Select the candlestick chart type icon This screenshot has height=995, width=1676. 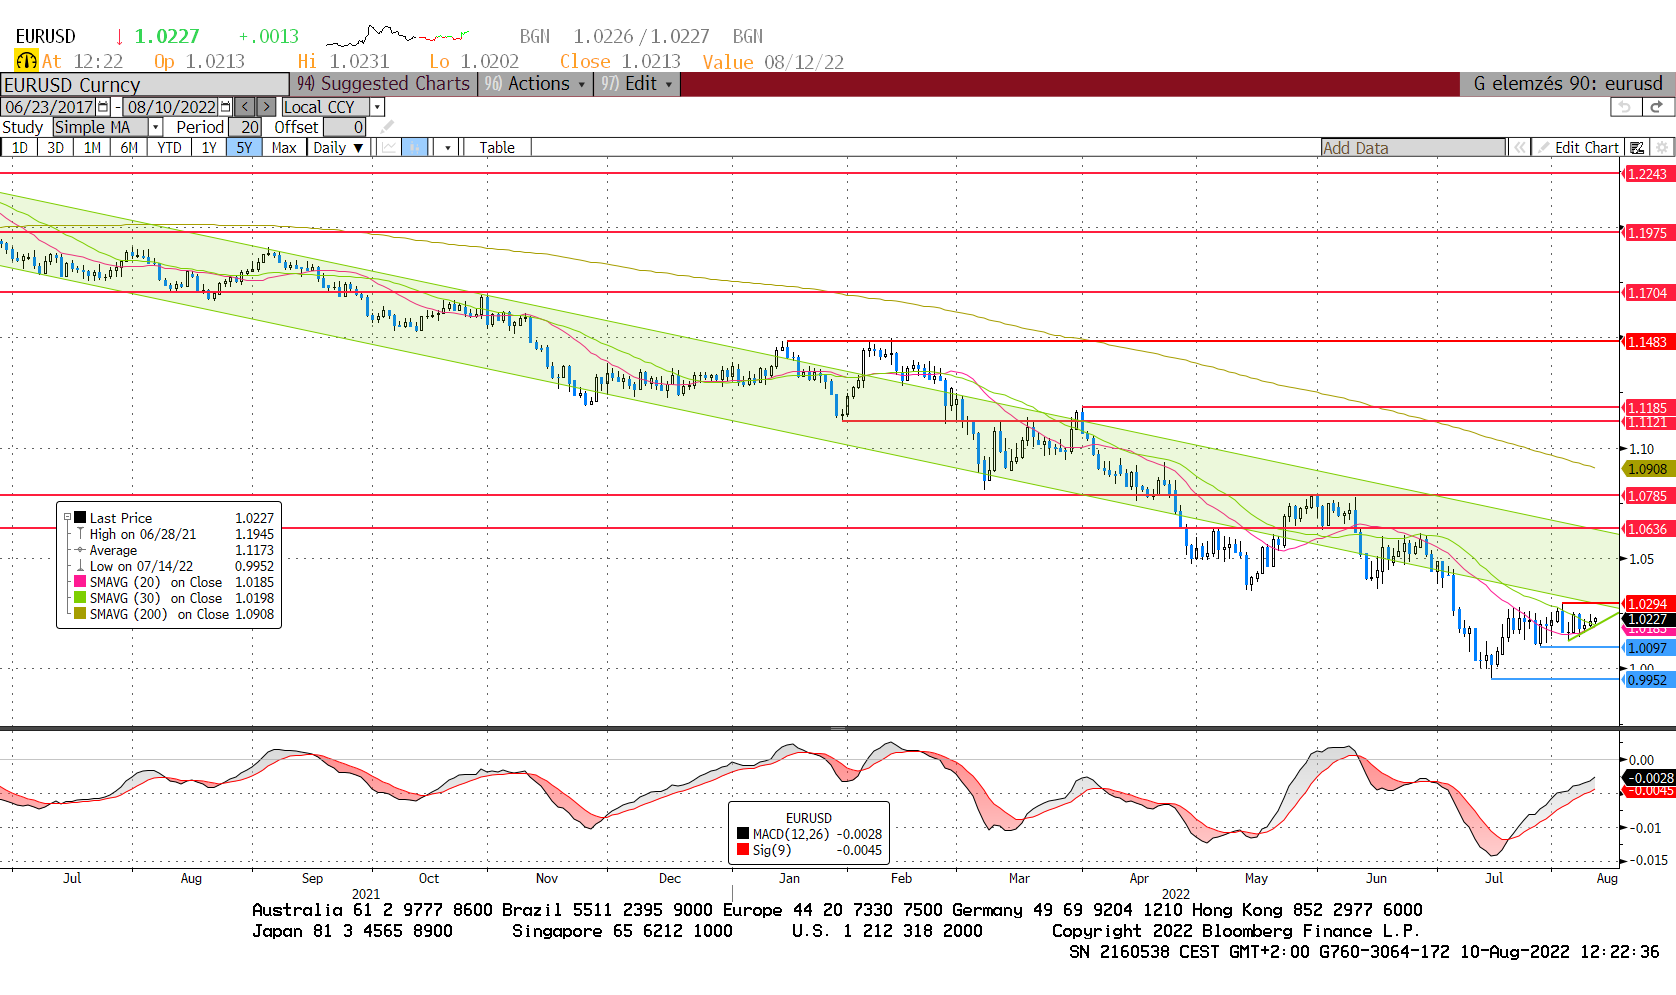tap(415, 148)
